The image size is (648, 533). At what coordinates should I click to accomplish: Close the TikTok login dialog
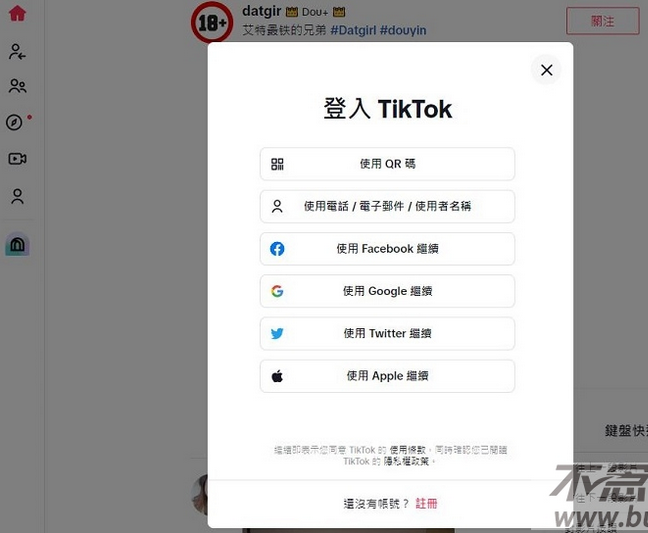(546, 70)
